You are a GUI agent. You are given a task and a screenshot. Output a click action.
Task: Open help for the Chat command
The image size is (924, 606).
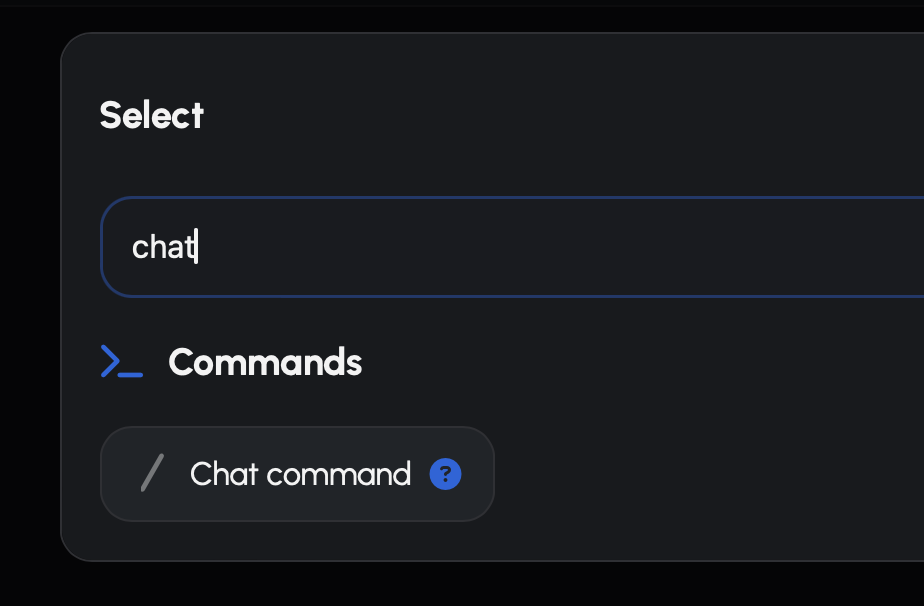(445, 474)
